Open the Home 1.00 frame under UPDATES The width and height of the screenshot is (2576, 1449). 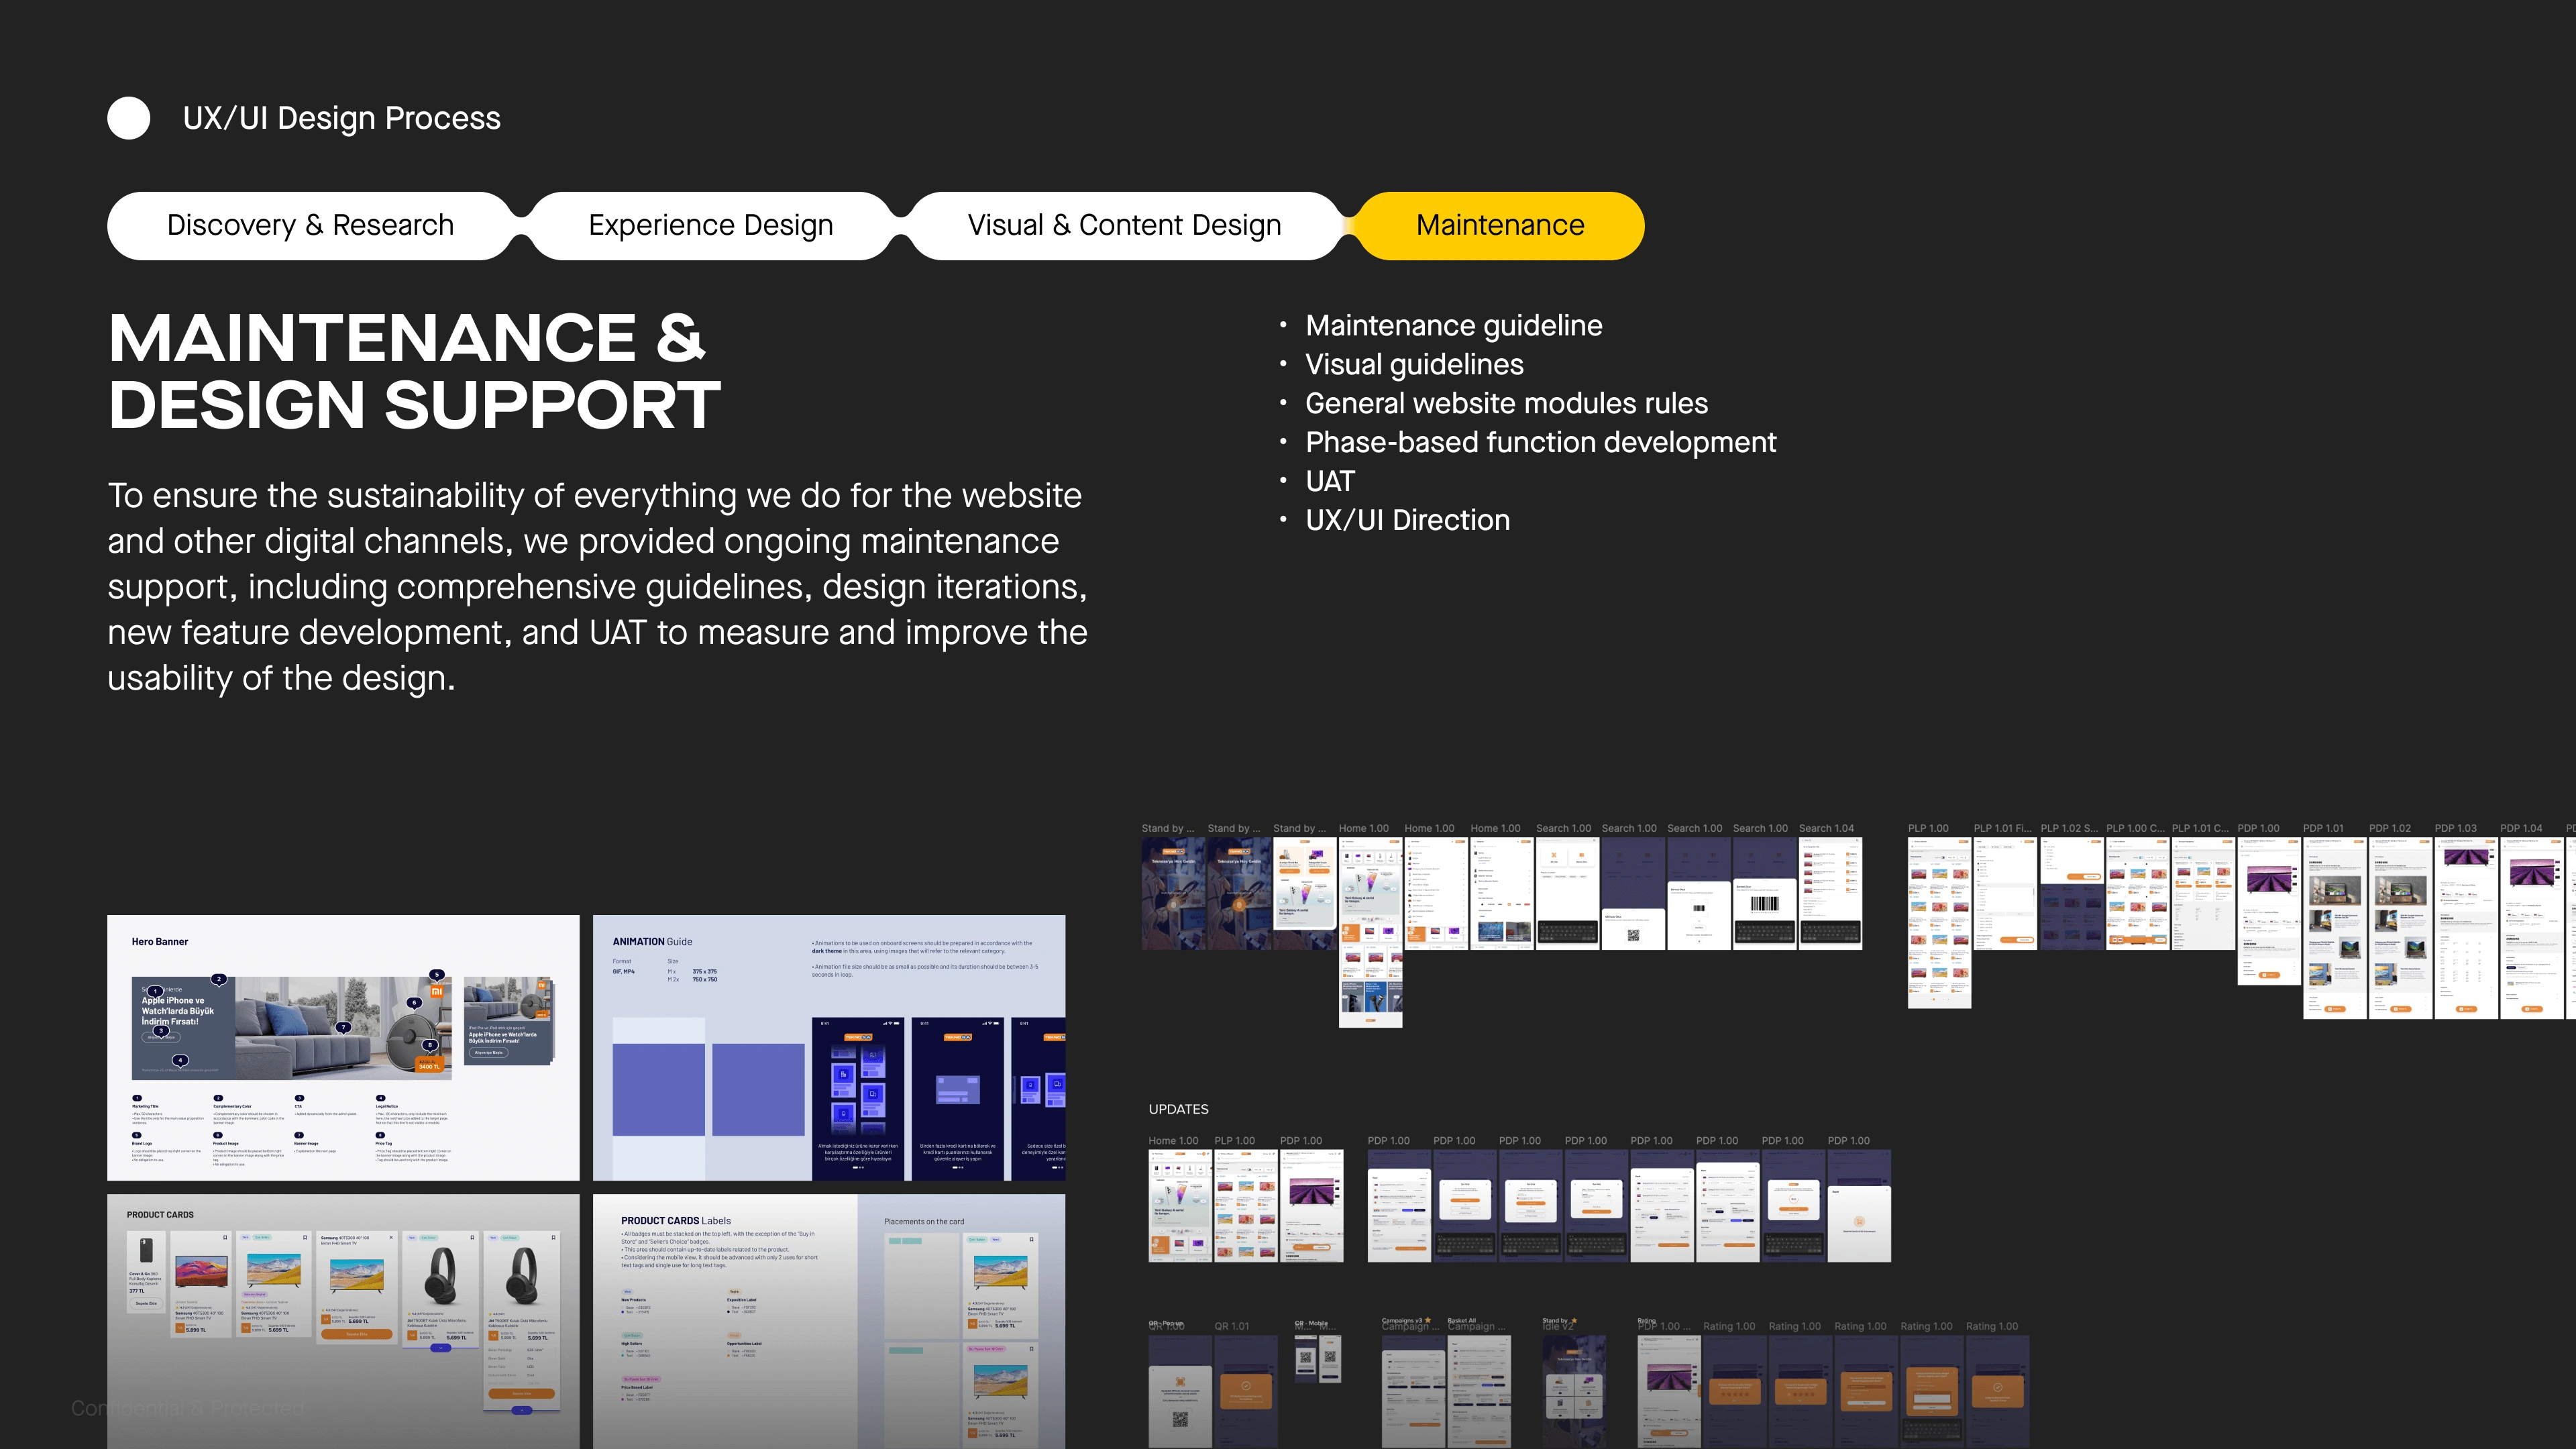pyautogui.click(x=1179, y=1205)
